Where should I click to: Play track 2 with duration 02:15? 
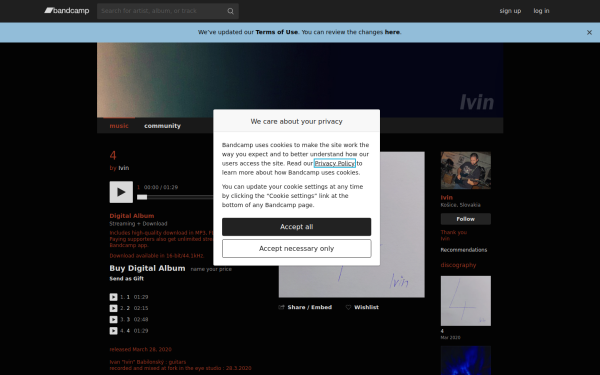click(x=113, y=308)
